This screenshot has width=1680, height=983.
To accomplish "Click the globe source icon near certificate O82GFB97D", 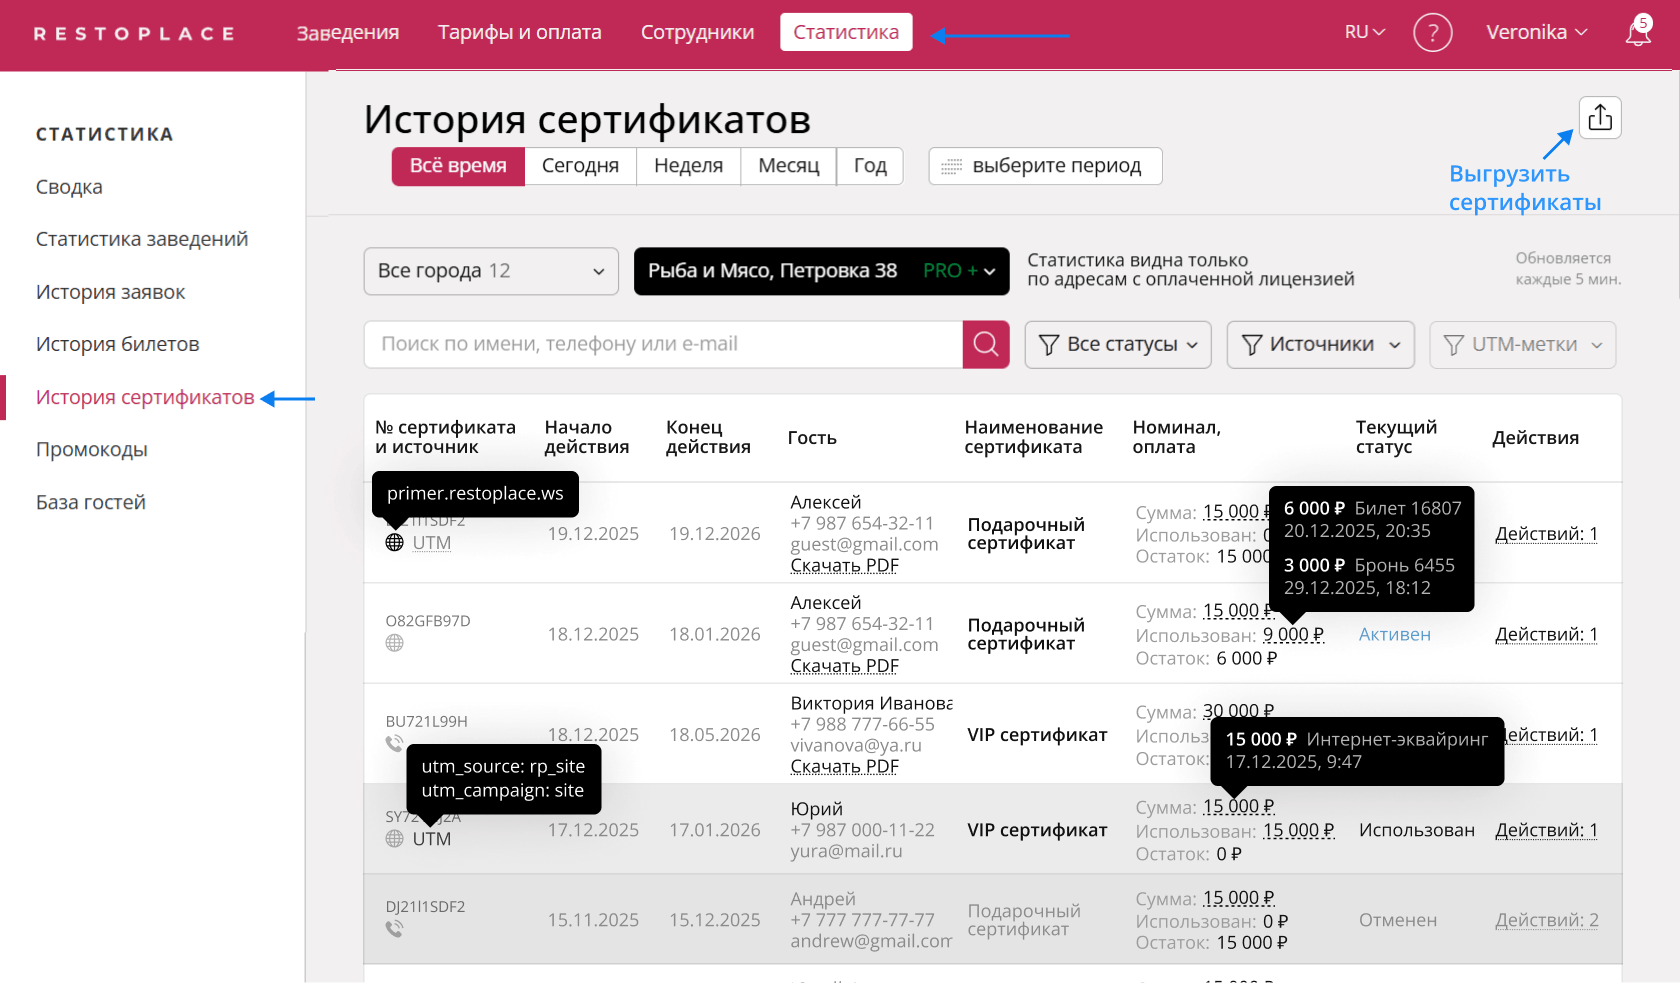I will click(394, 643).
